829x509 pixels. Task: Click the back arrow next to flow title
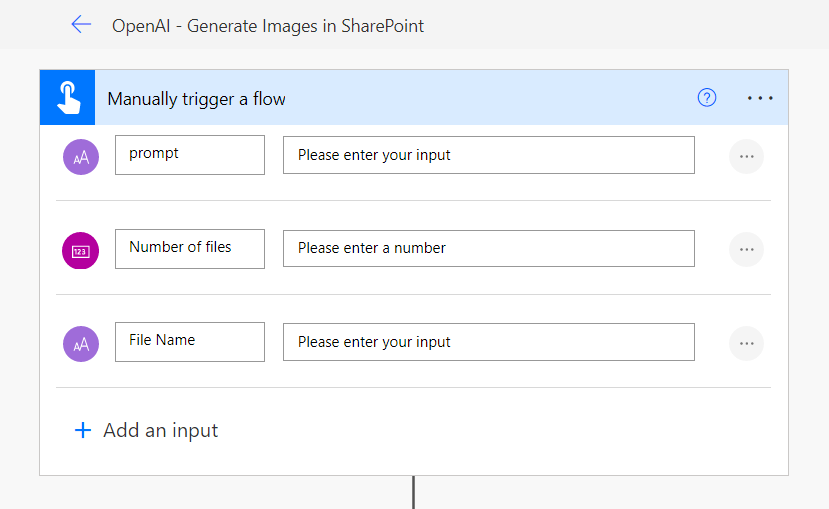pos(81,25)
